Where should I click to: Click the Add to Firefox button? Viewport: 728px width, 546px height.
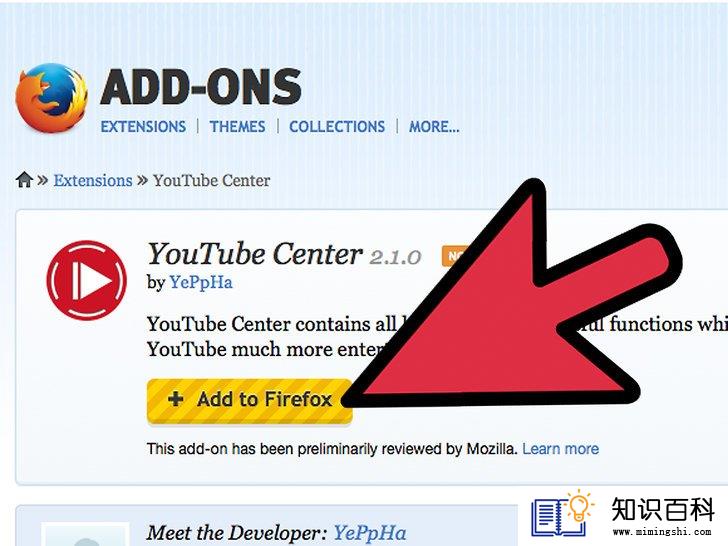(x=250, y=401)
